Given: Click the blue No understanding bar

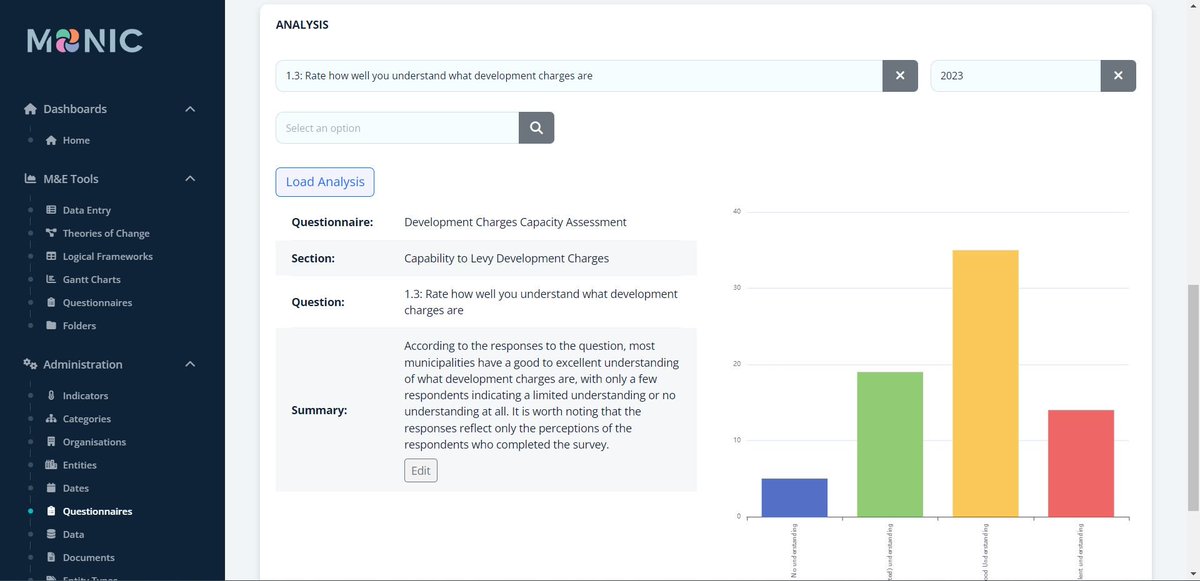Looking at the screenshot, I should tap(794, 498).
